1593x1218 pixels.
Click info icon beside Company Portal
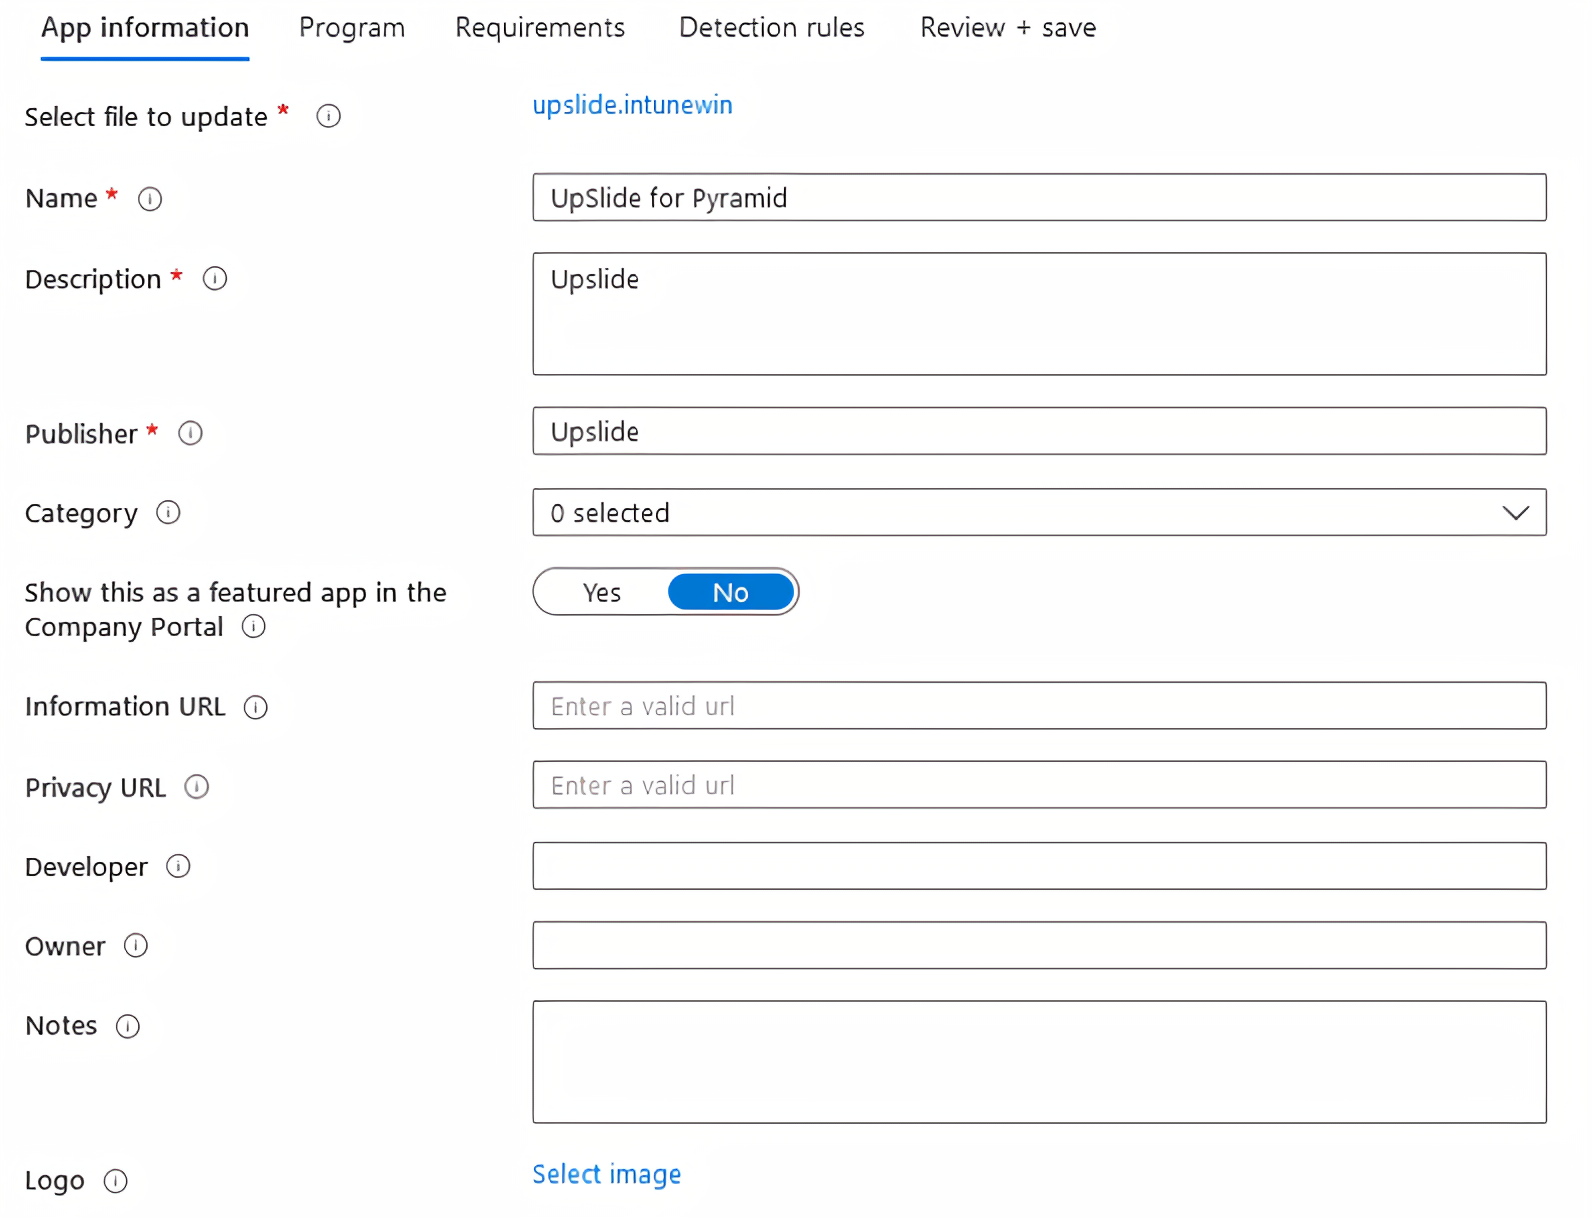click(x=254, y=627)
